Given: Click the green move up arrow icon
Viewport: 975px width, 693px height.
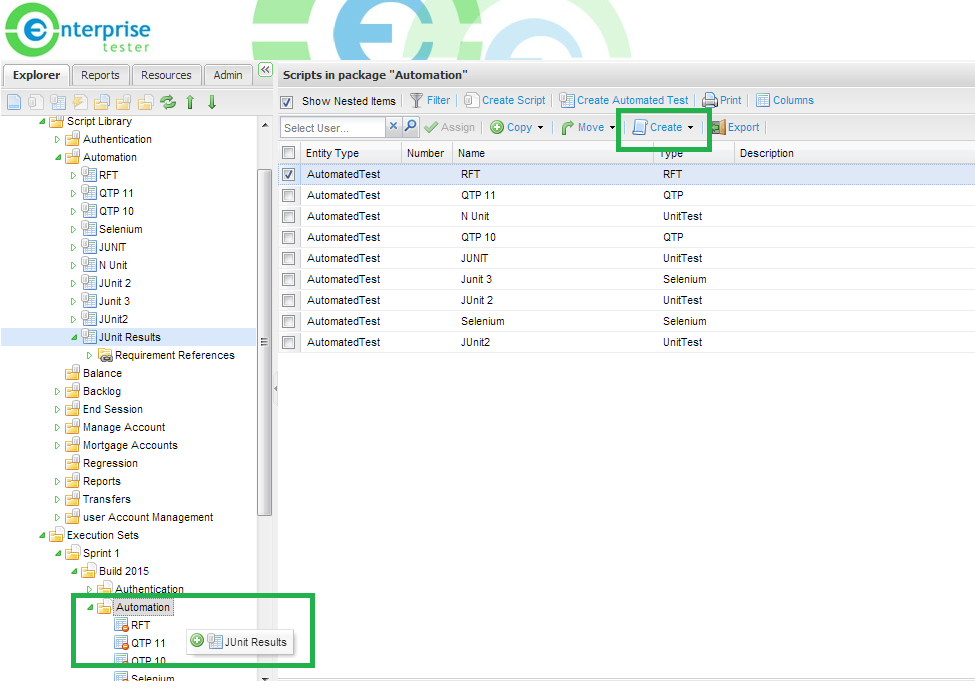Looking at the screenshot, I should click(190, 102).
